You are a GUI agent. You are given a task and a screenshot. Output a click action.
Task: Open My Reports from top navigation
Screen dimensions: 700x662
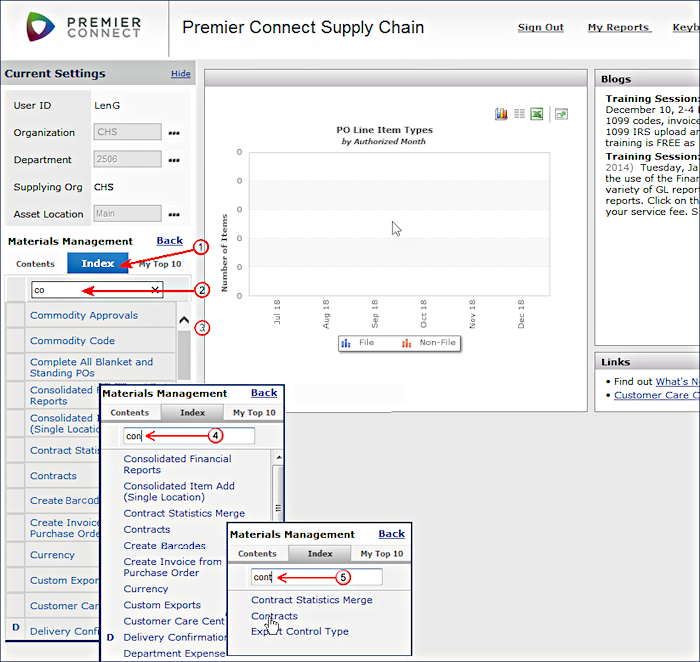(617, 28)
